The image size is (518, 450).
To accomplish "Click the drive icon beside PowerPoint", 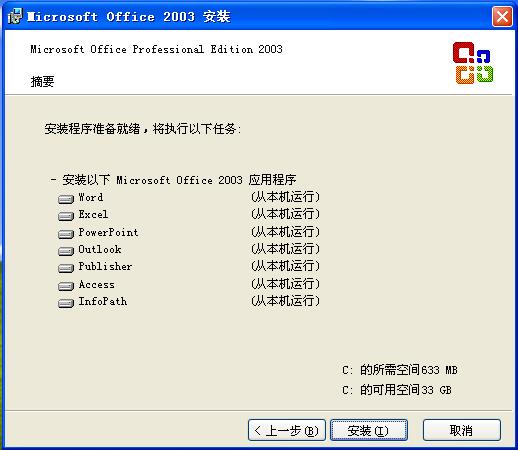I will 66,234.
